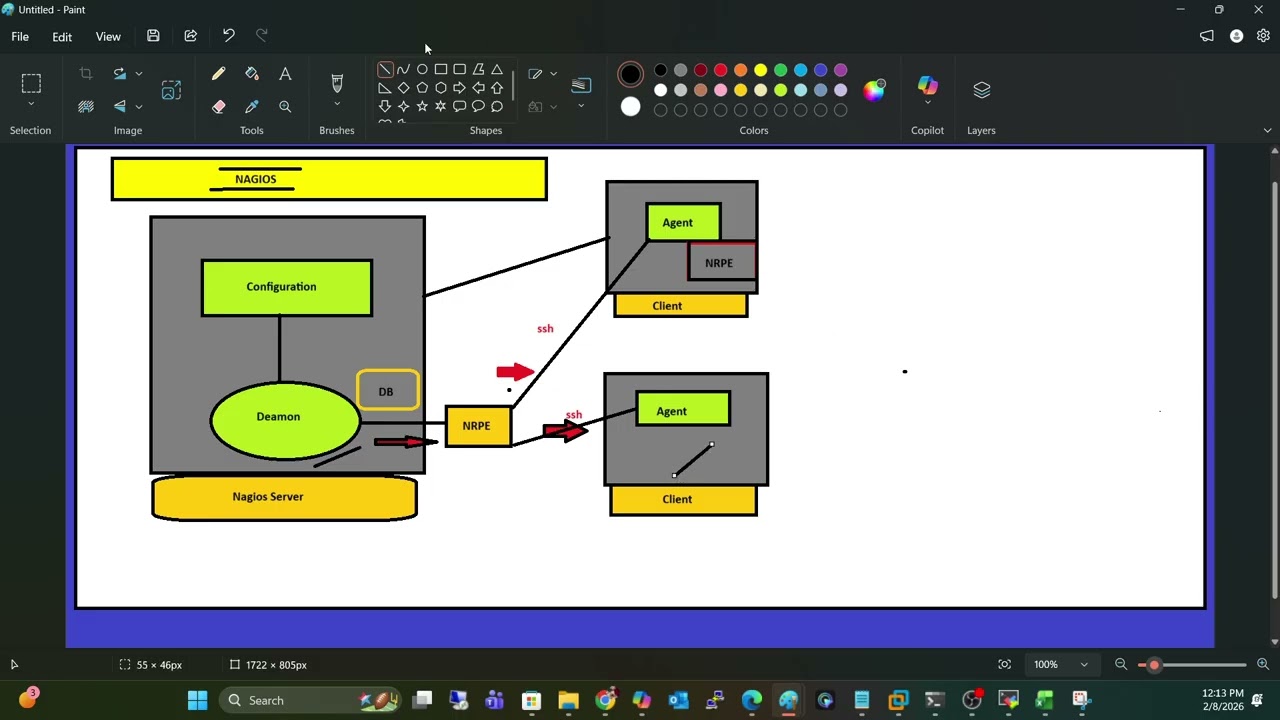Select Color 1 primary swatch
The image size is (1280, 720).
630,74
